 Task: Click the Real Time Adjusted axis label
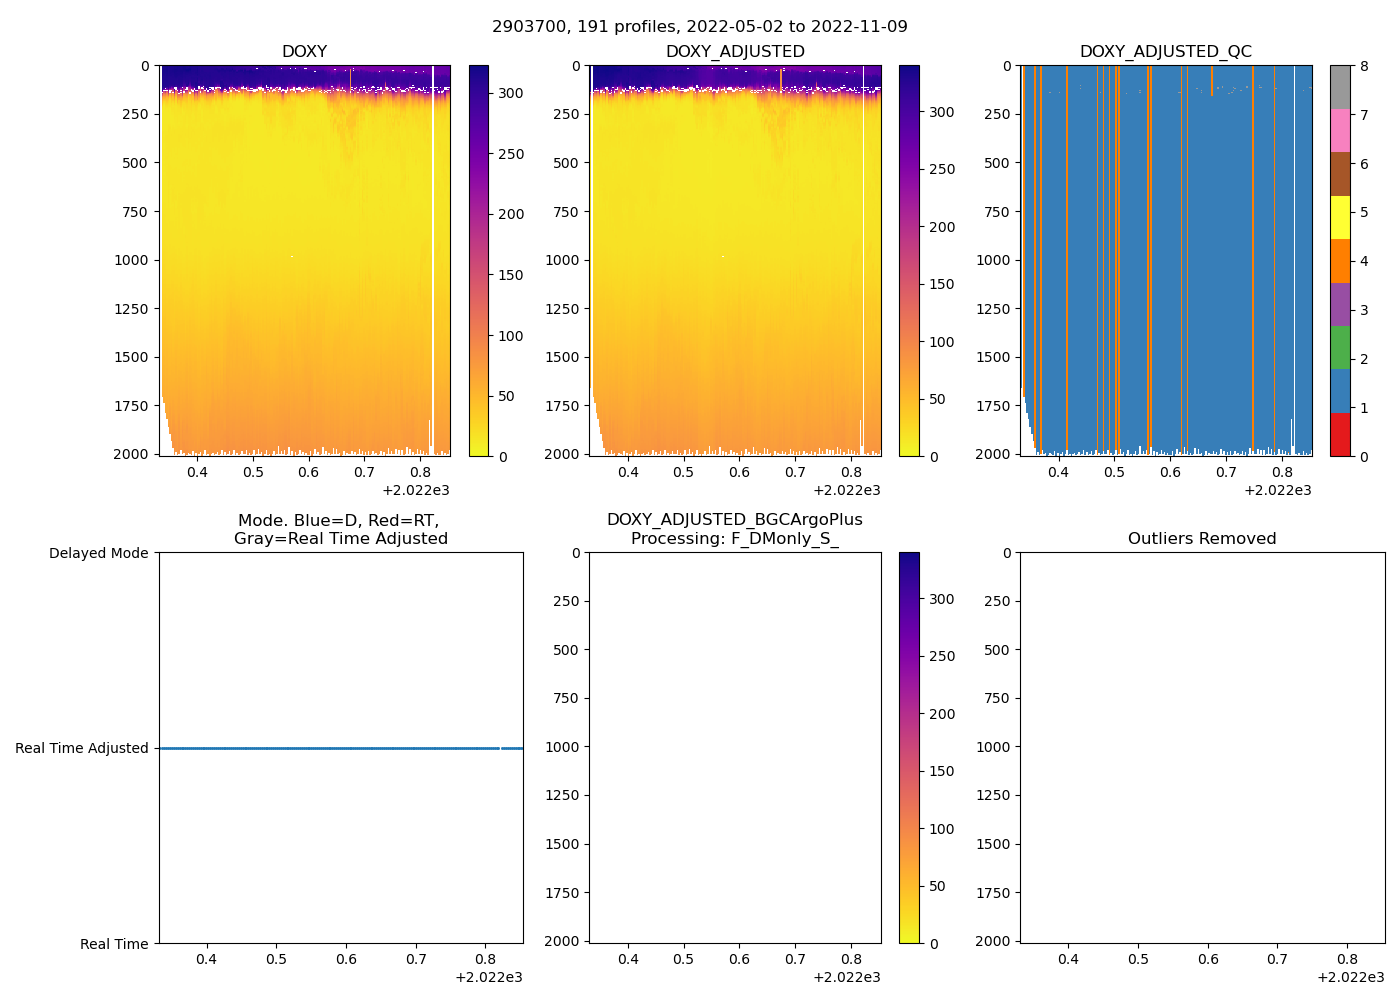[81, 748]
